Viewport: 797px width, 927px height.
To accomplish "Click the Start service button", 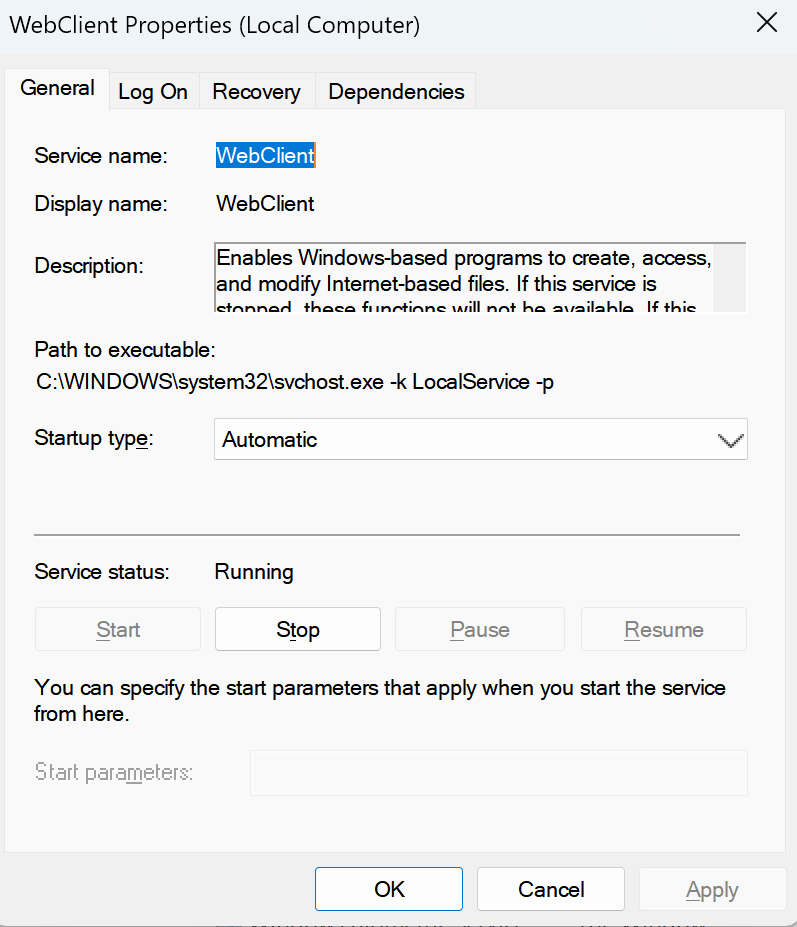I will coord(118,629).
